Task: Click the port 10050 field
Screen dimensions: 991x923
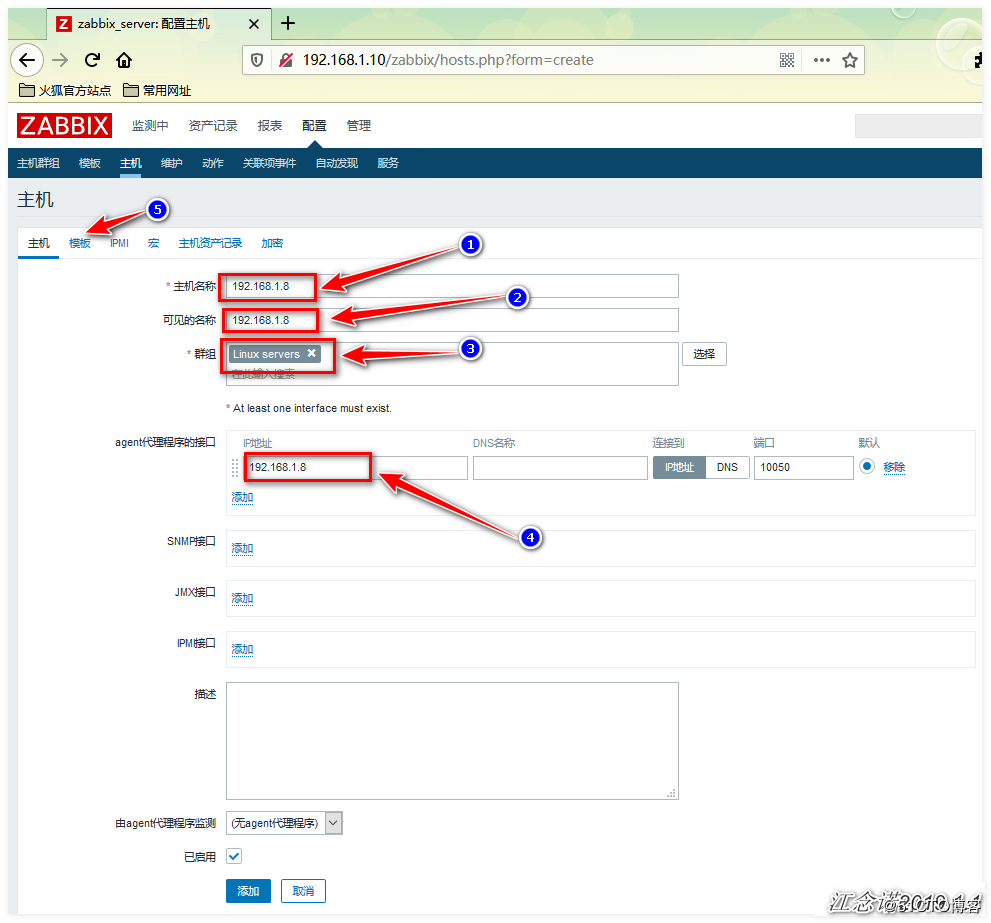Action: point(803,468)
